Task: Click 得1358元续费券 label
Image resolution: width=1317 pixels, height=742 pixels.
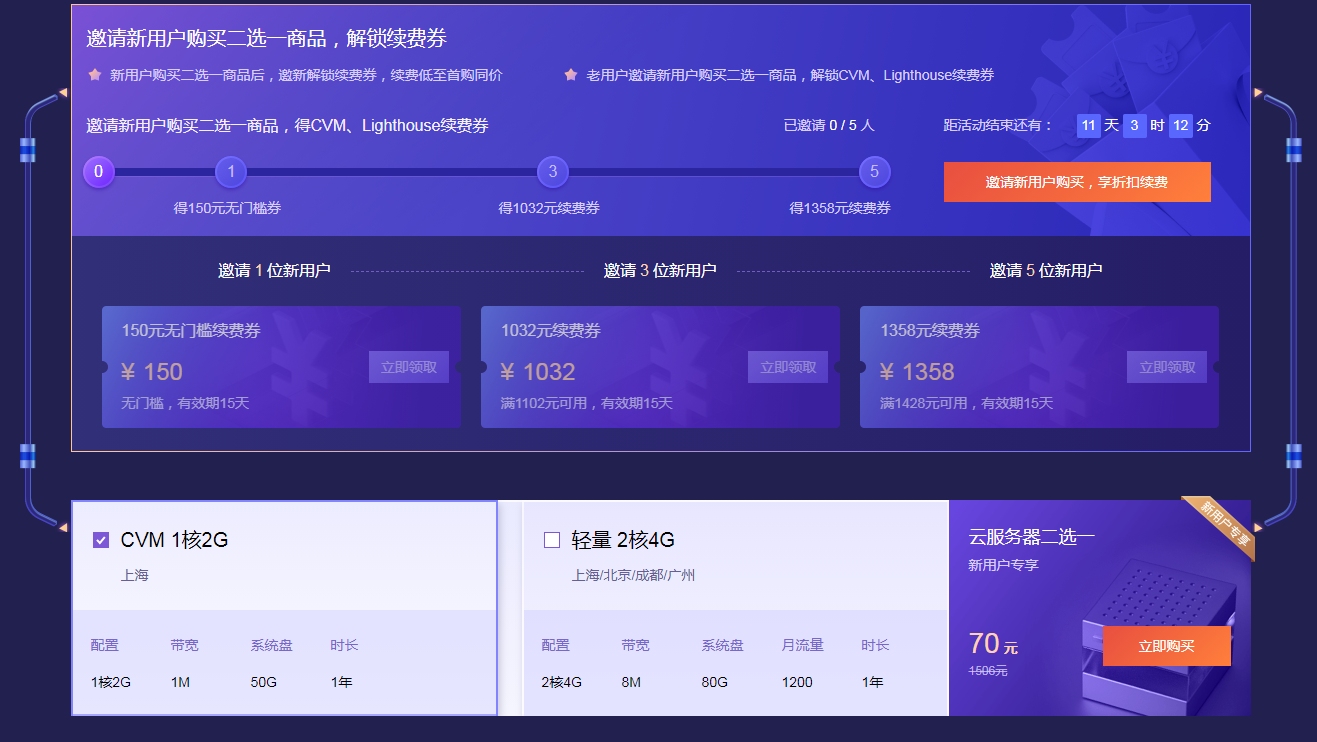Action: pos(840,208)
